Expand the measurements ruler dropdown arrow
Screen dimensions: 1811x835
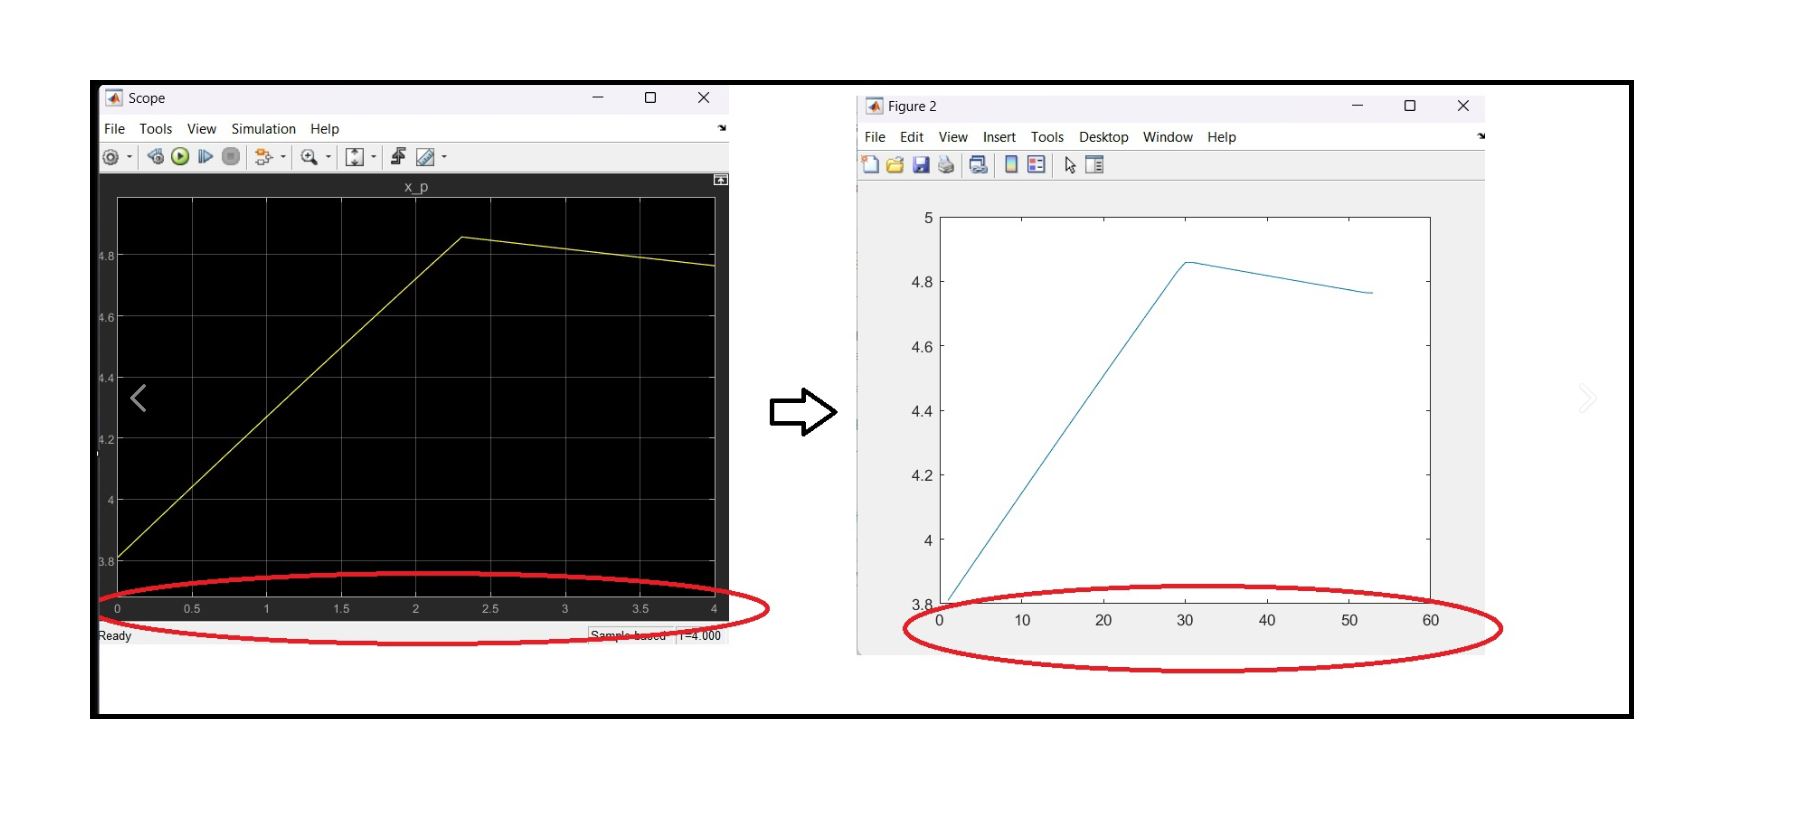pos(444,157)
